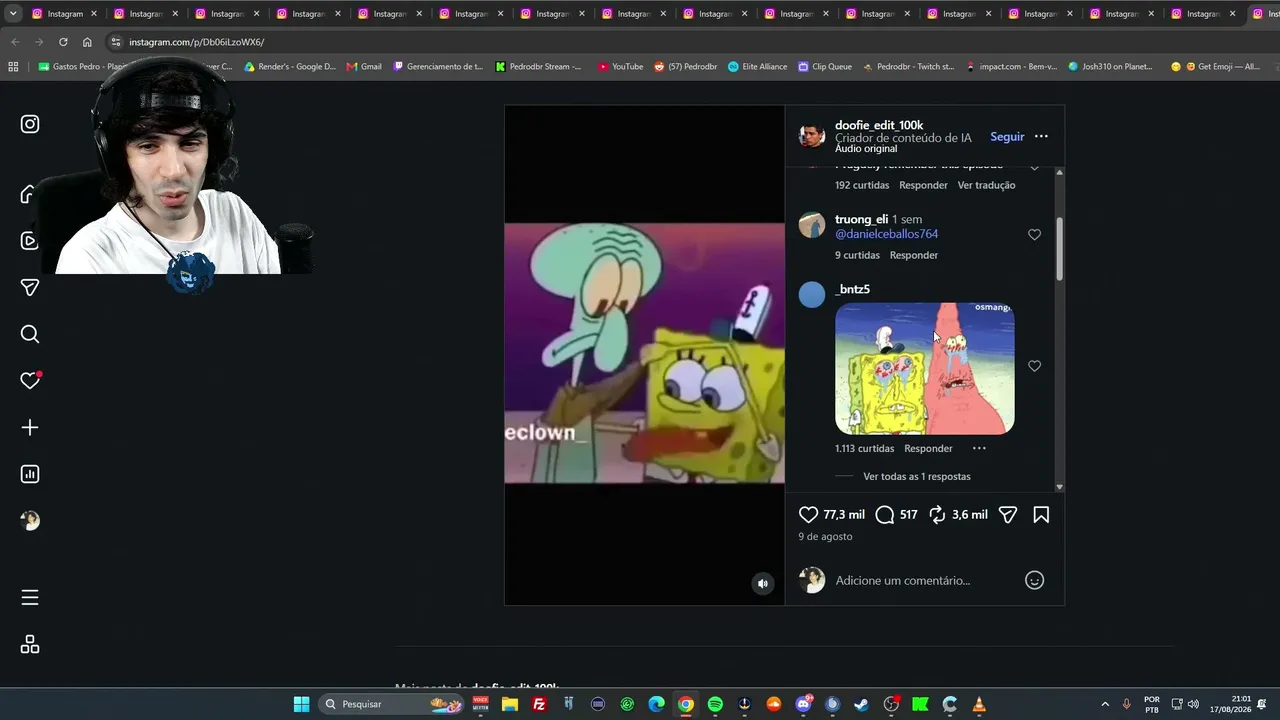Open the Get Emoji bookmark
Viewport: 1280px width, 720px height.
[x=1215, y=67]
